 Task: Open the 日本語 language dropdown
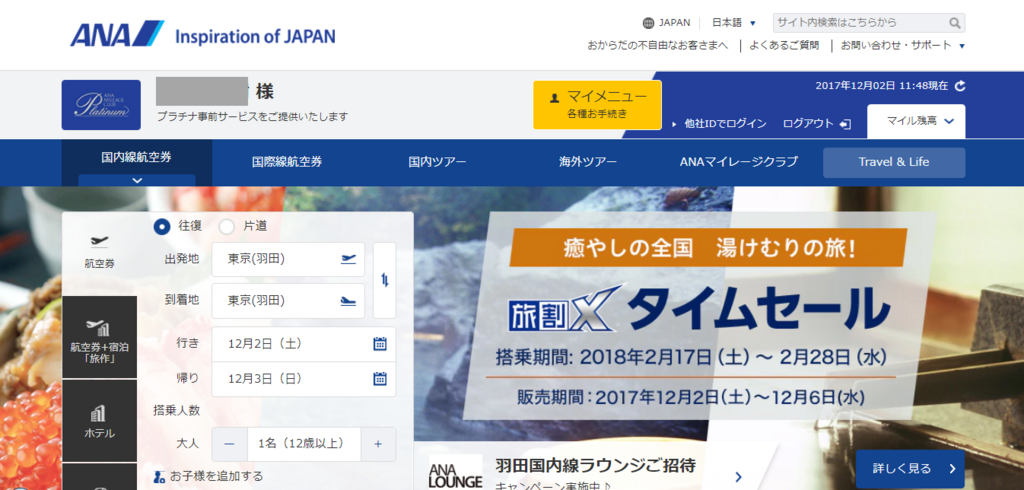pyautogui.click(x=733, y=23)
